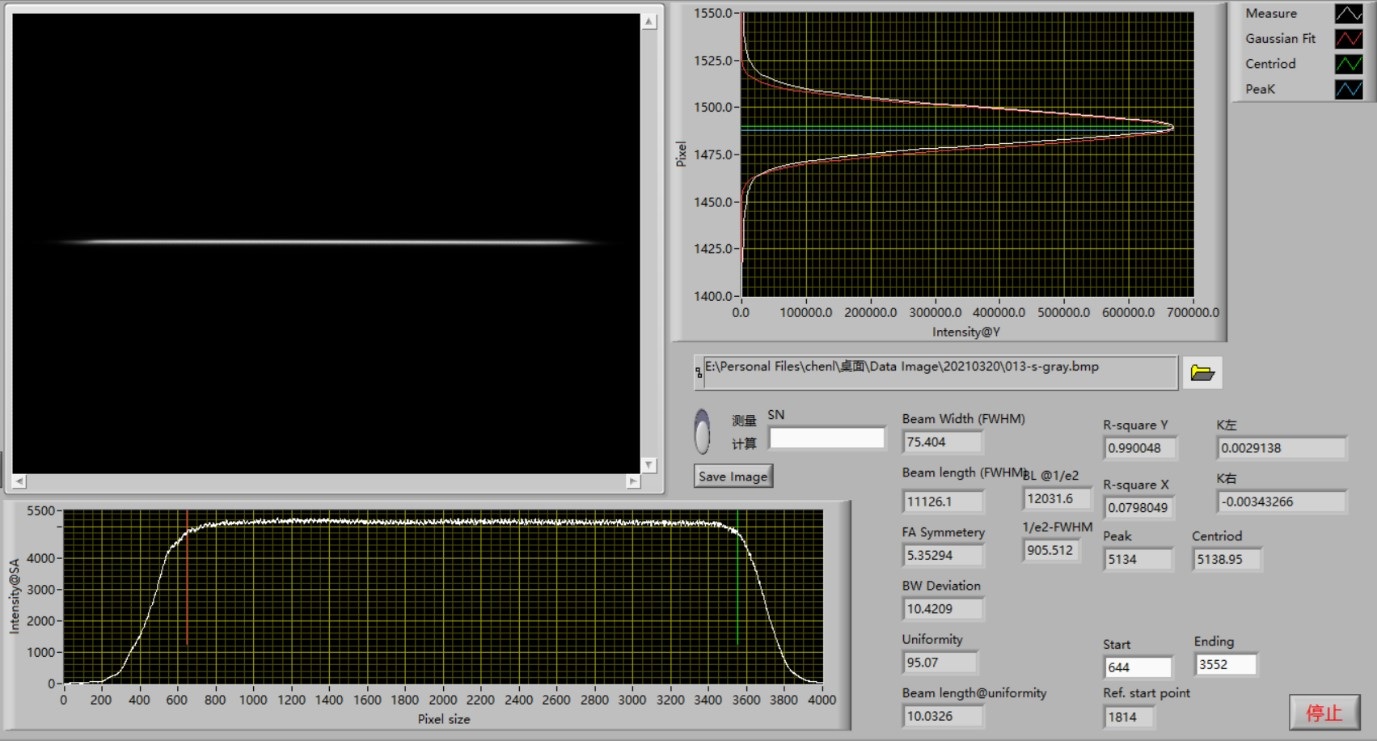Click the PeaK legend line icon

tap(1348, 90)
